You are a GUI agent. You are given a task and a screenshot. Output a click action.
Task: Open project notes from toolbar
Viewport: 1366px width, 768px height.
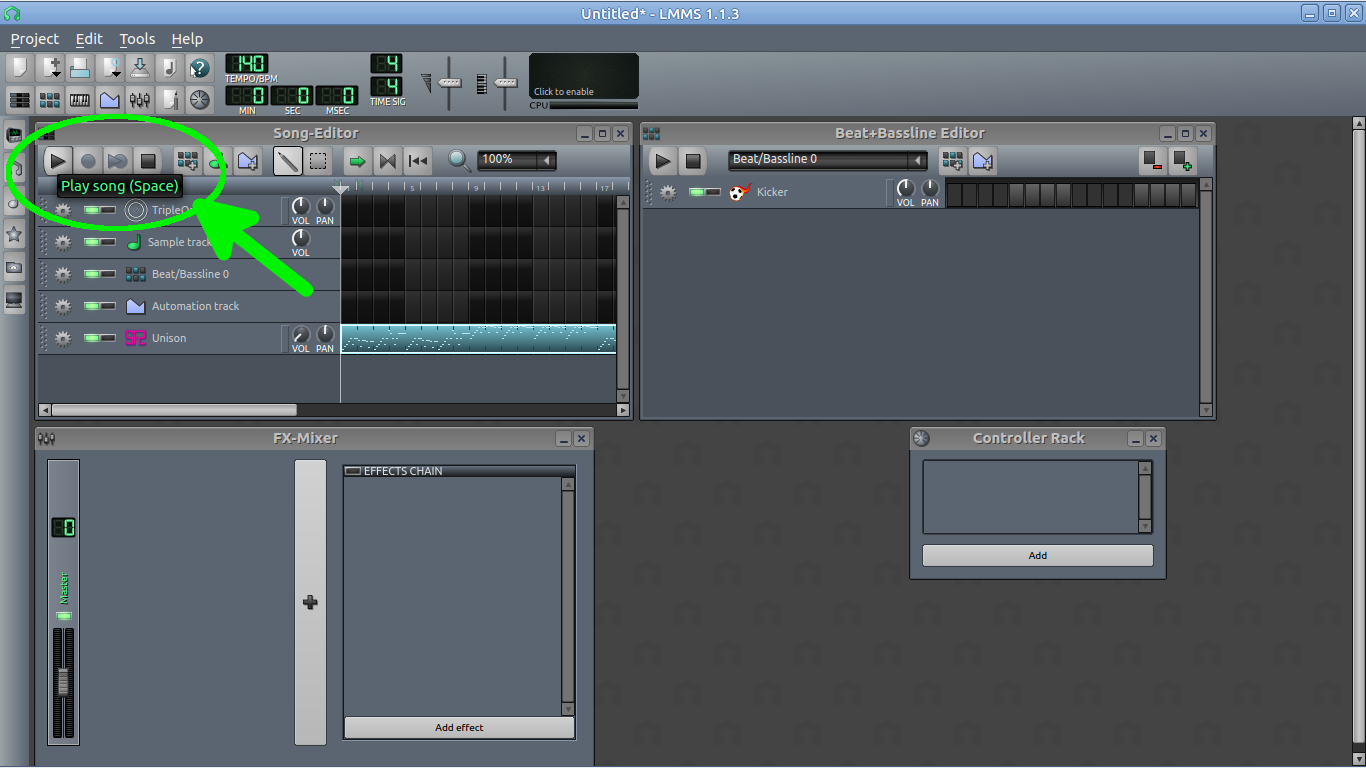(x=170, y=99)
